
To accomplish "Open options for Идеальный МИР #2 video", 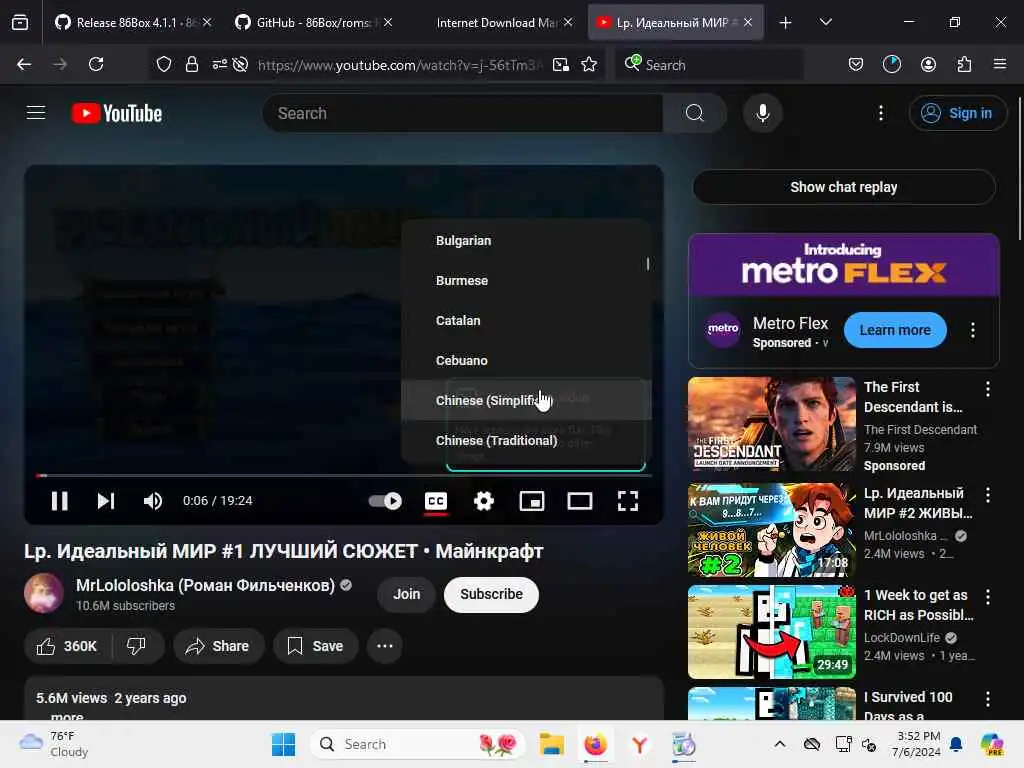I will click(x=987, y=495).
